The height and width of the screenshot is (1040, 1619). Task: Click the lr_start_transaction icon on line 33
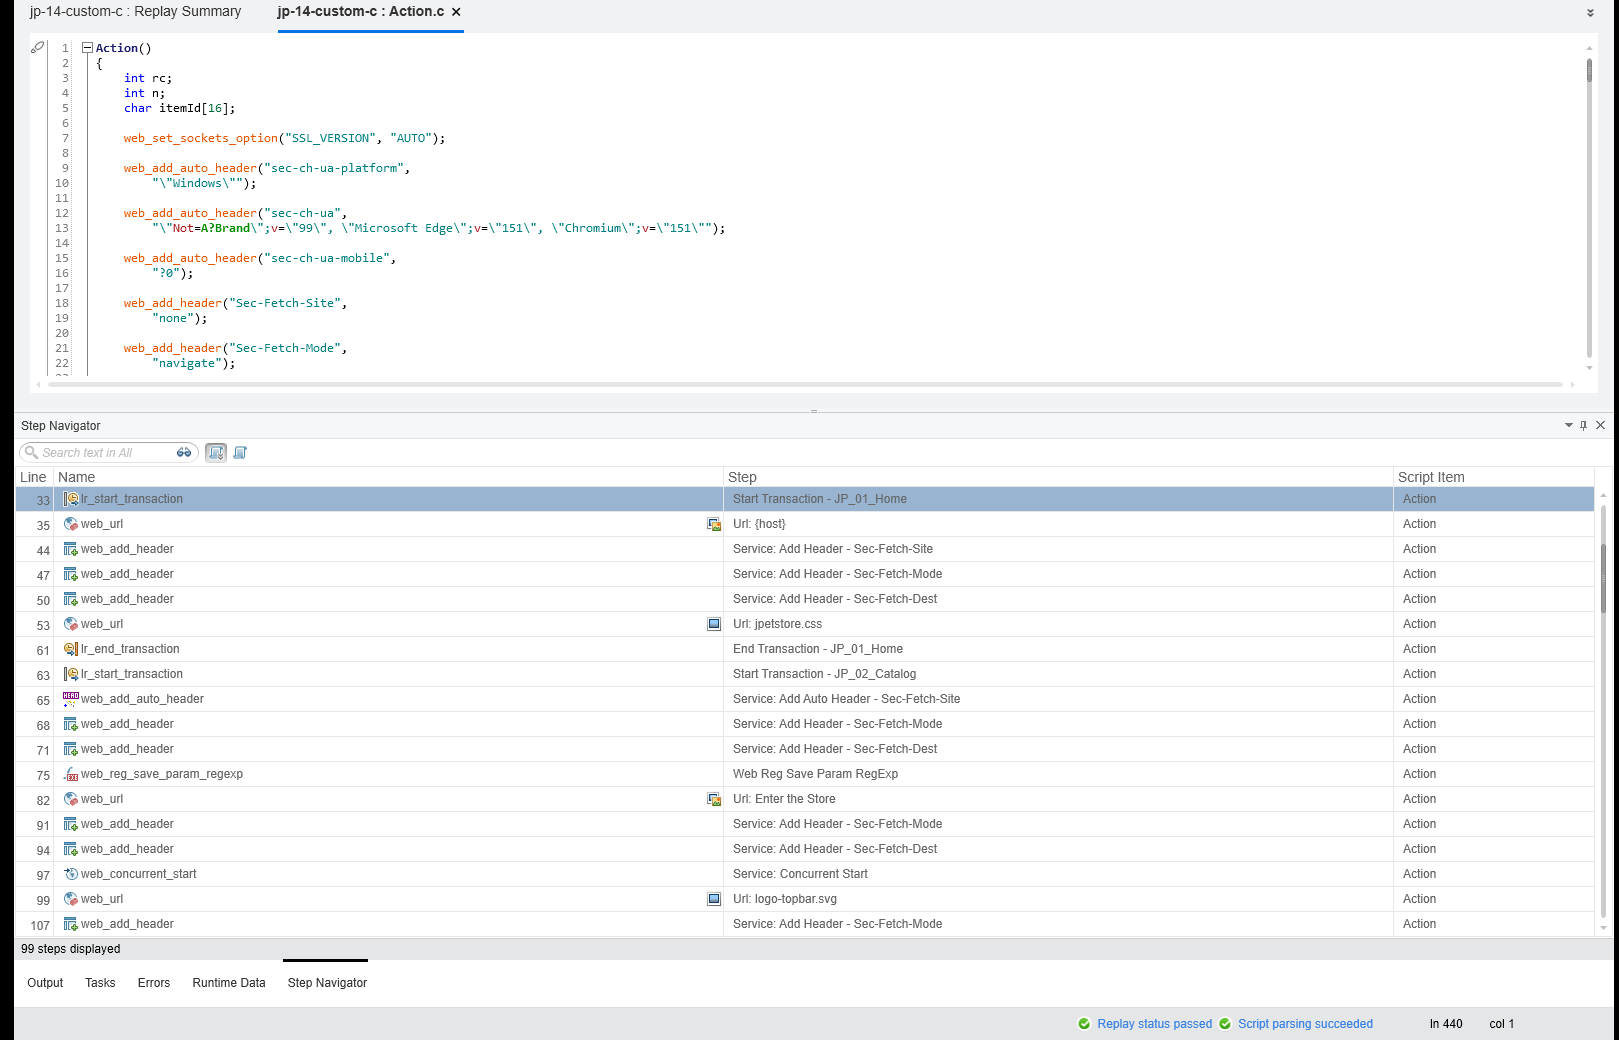point(71,499)
